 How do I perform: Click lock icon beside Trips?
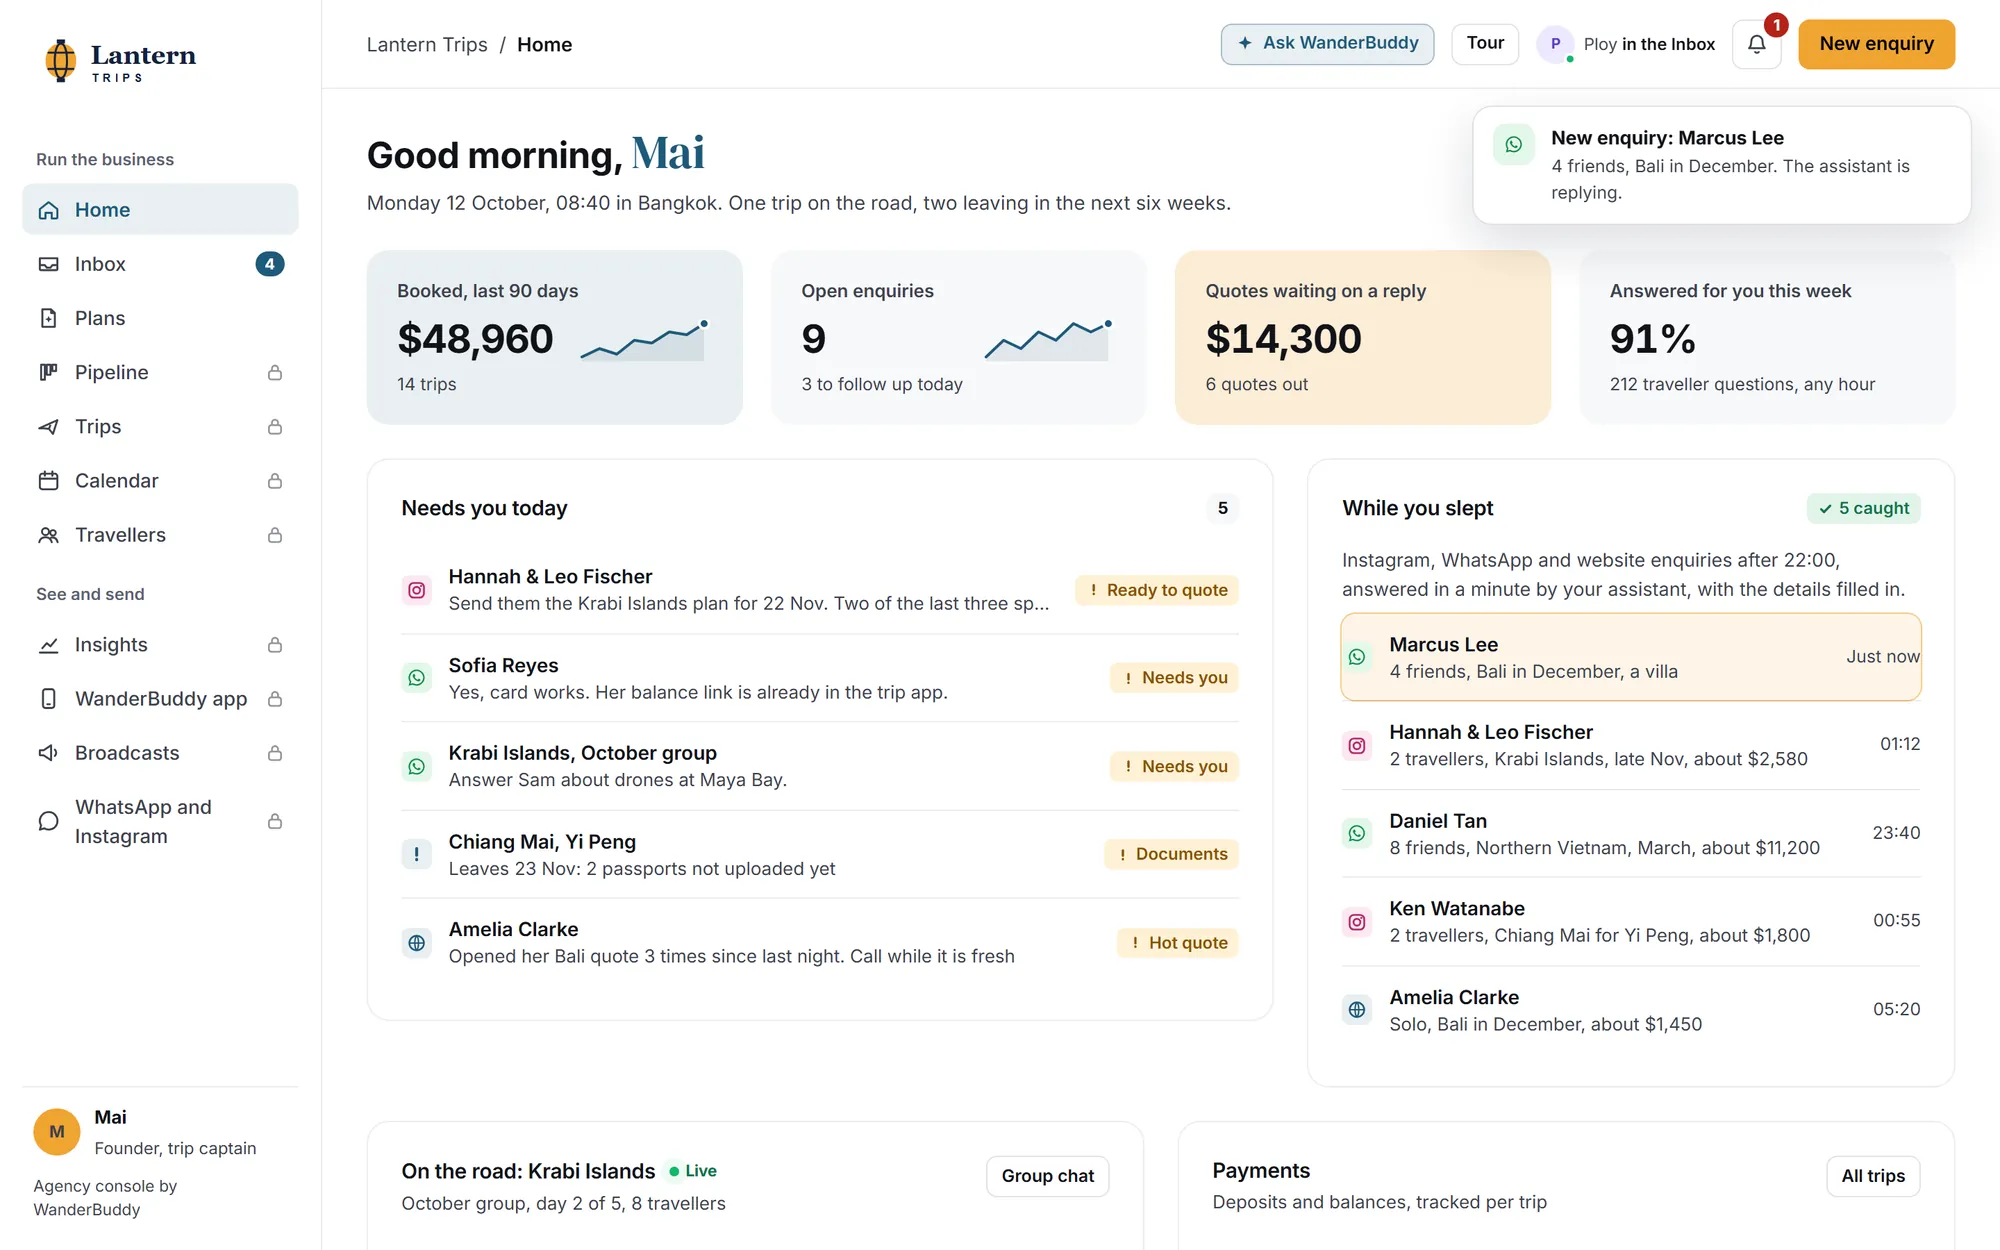click(x=275, y=427)
